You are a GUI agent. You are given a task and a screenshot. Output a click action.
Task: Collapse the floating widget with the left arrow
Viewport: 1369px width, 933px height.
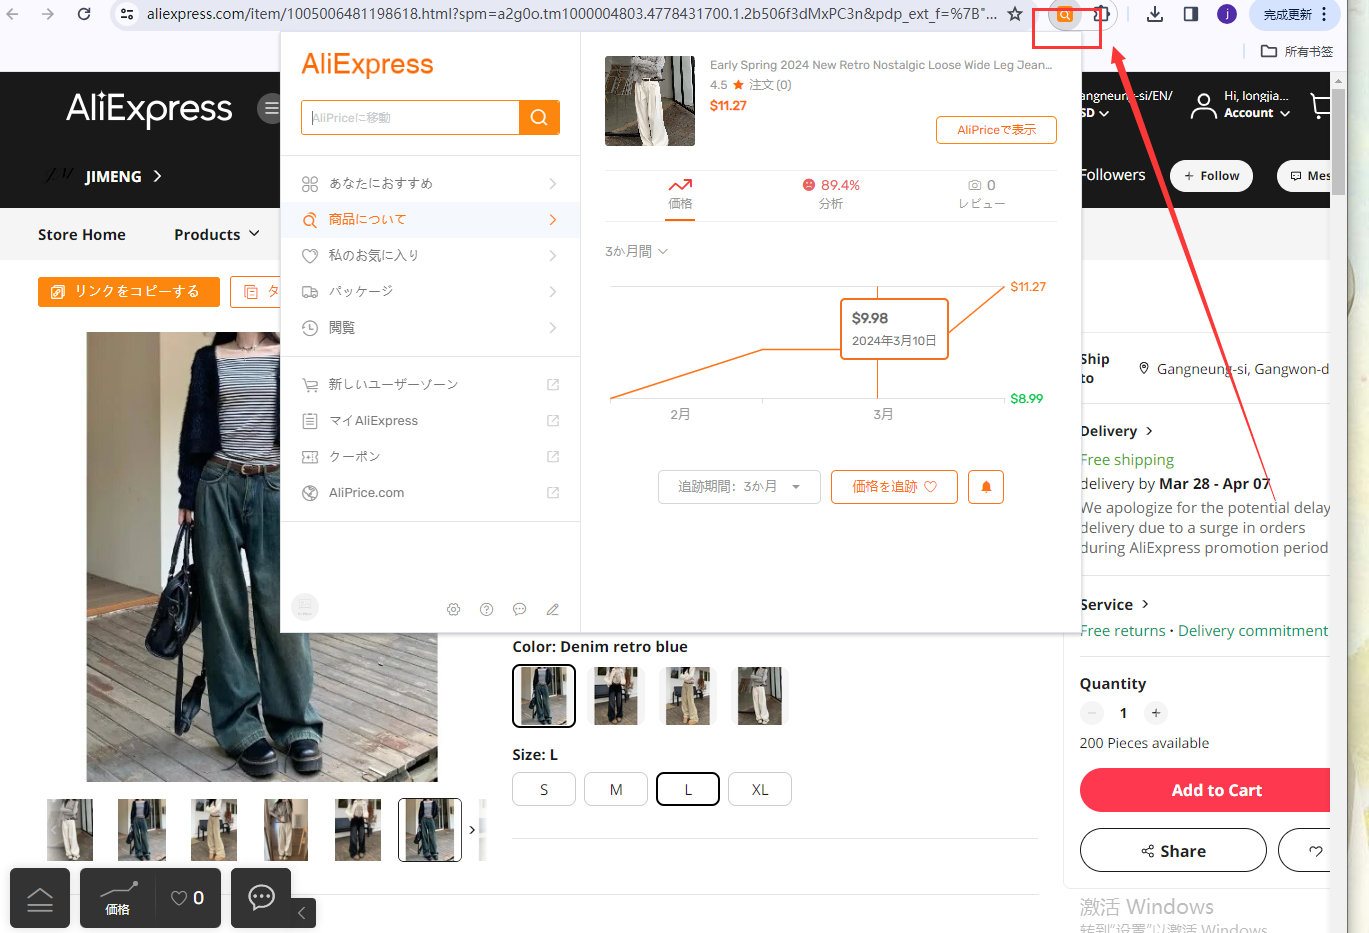pos(302,913)
